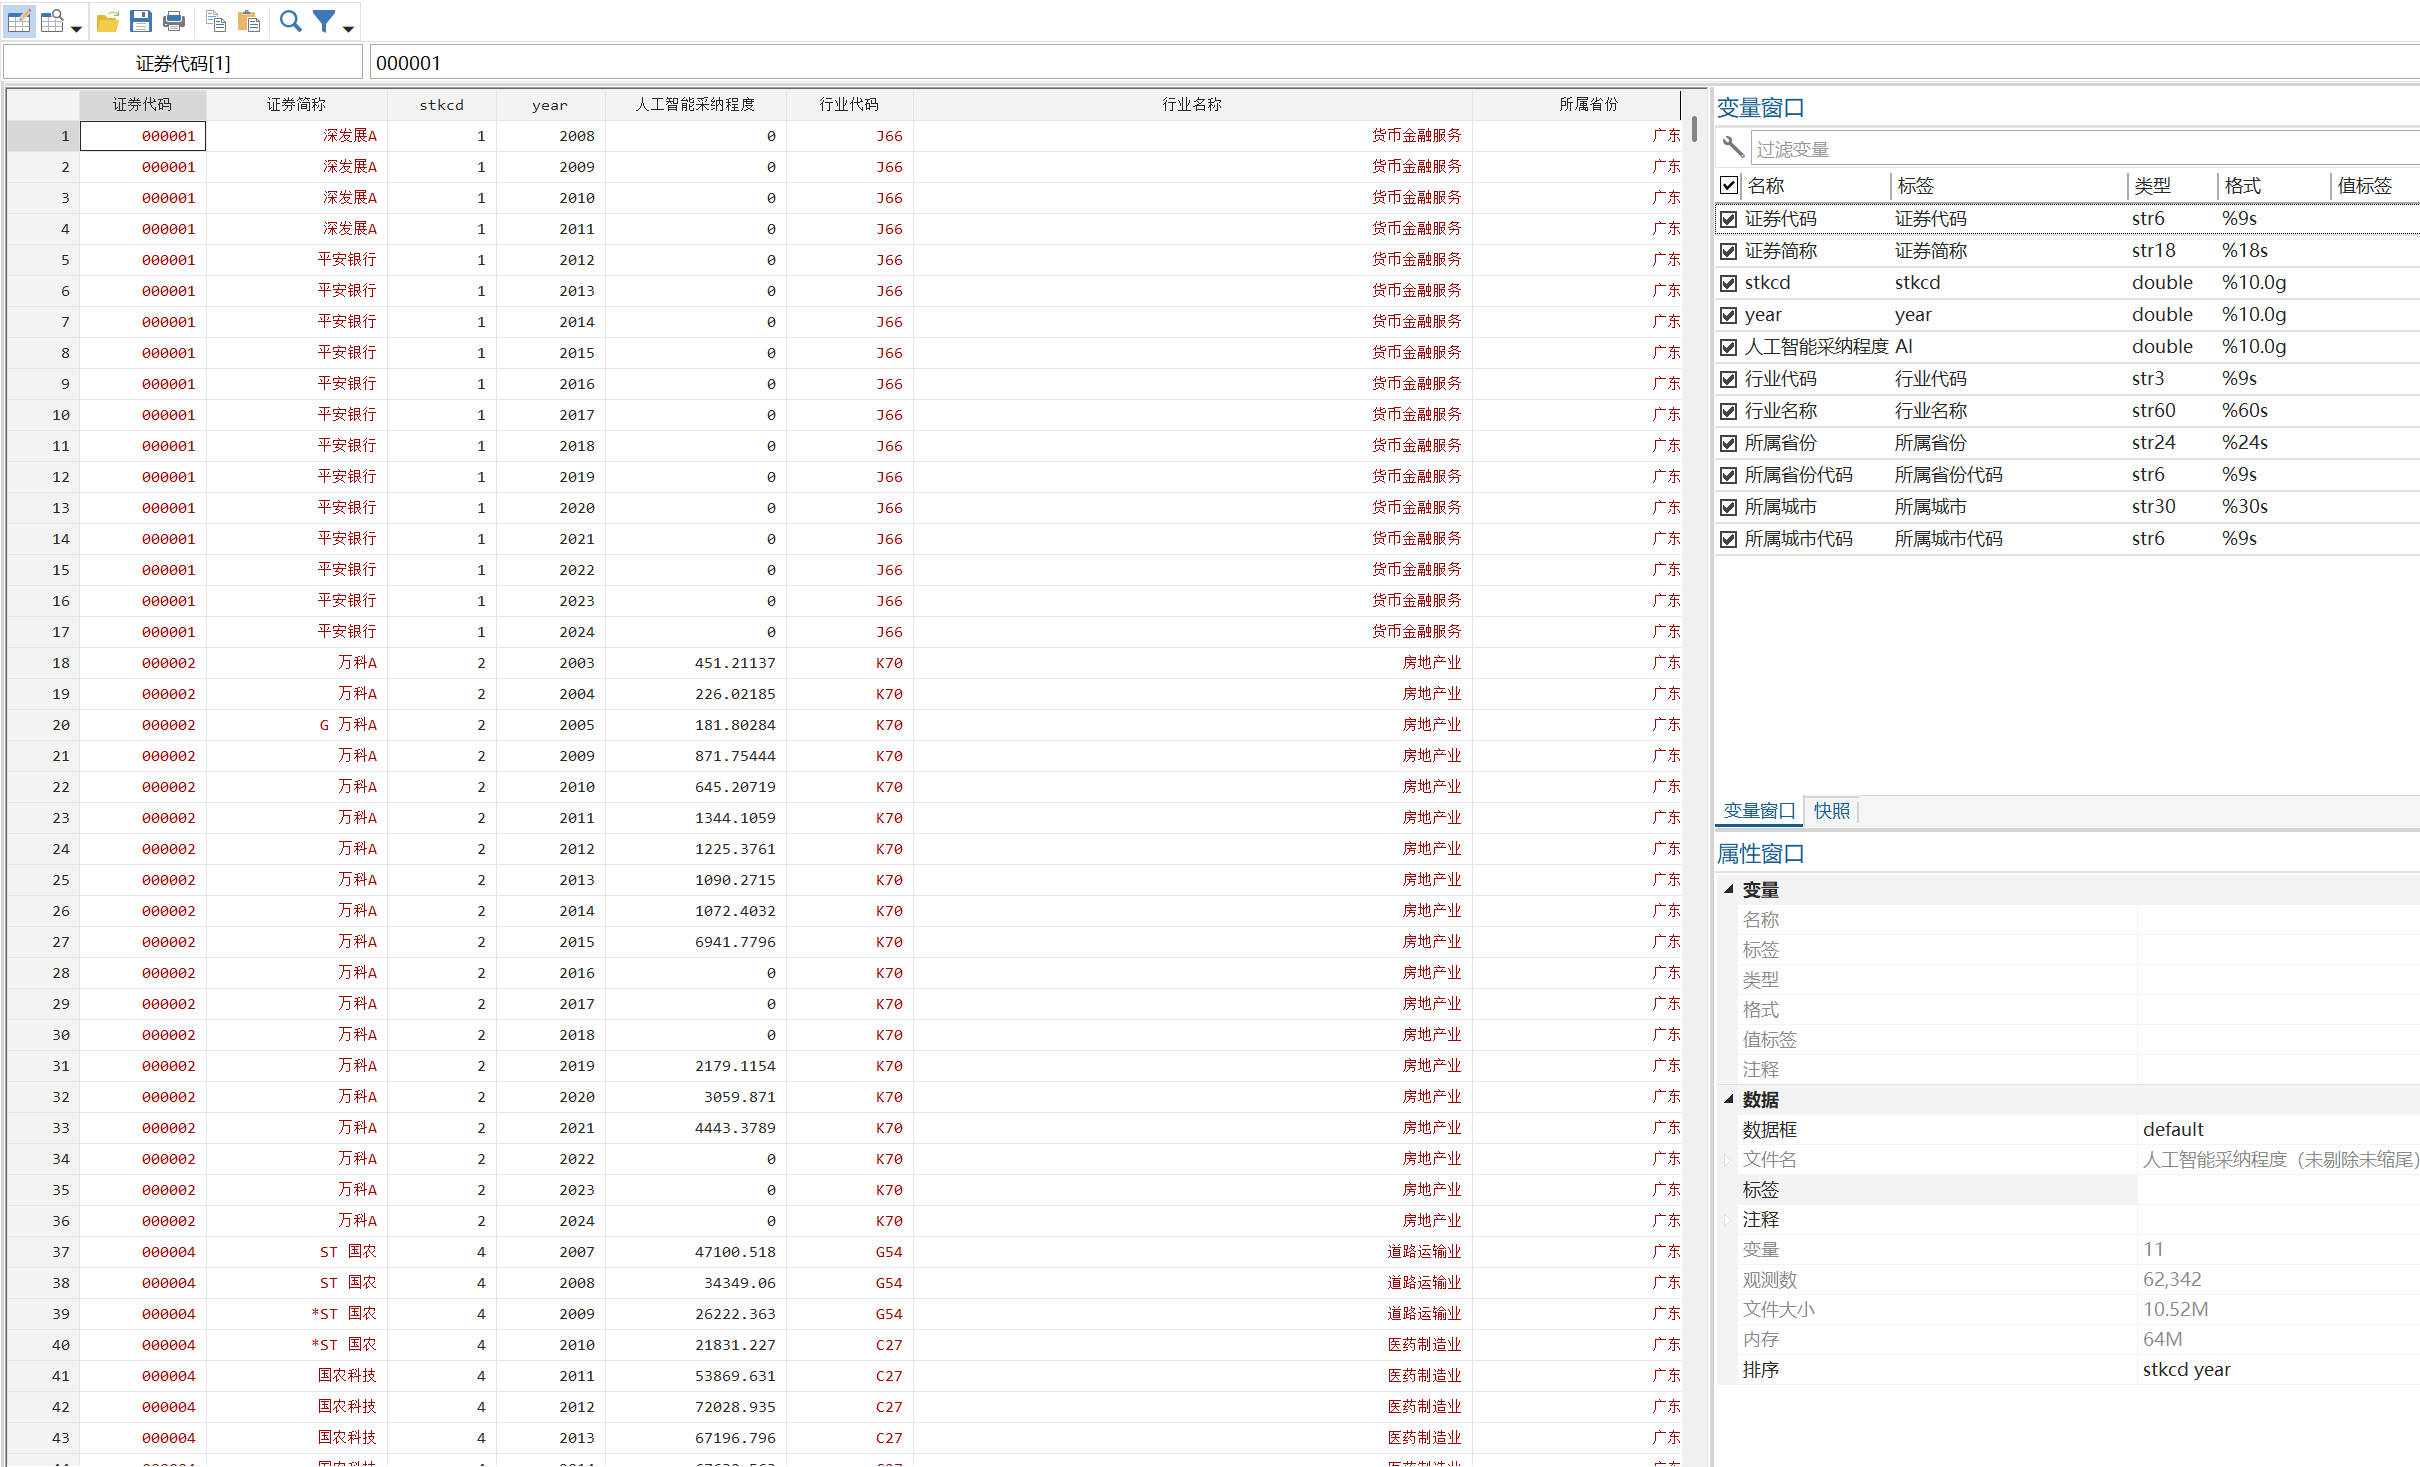Switch to Data Browser browse mode
The width and height of the screenshot is (2420, 1467).
[x=52, y=21]
